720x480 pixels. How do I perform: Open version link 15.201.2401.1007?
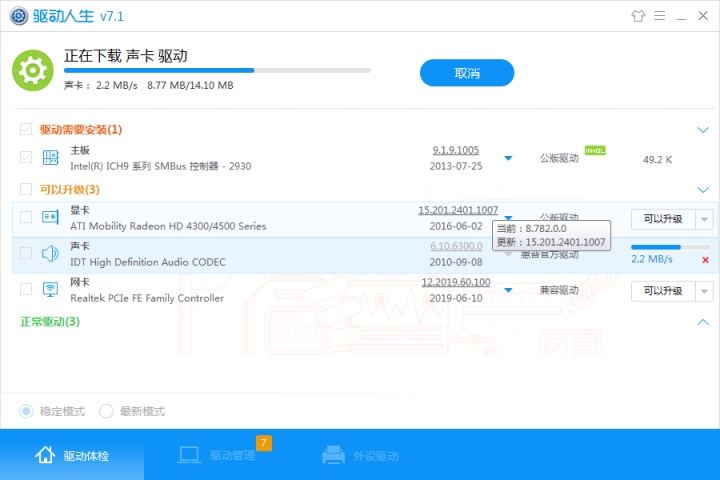point(458,210)
